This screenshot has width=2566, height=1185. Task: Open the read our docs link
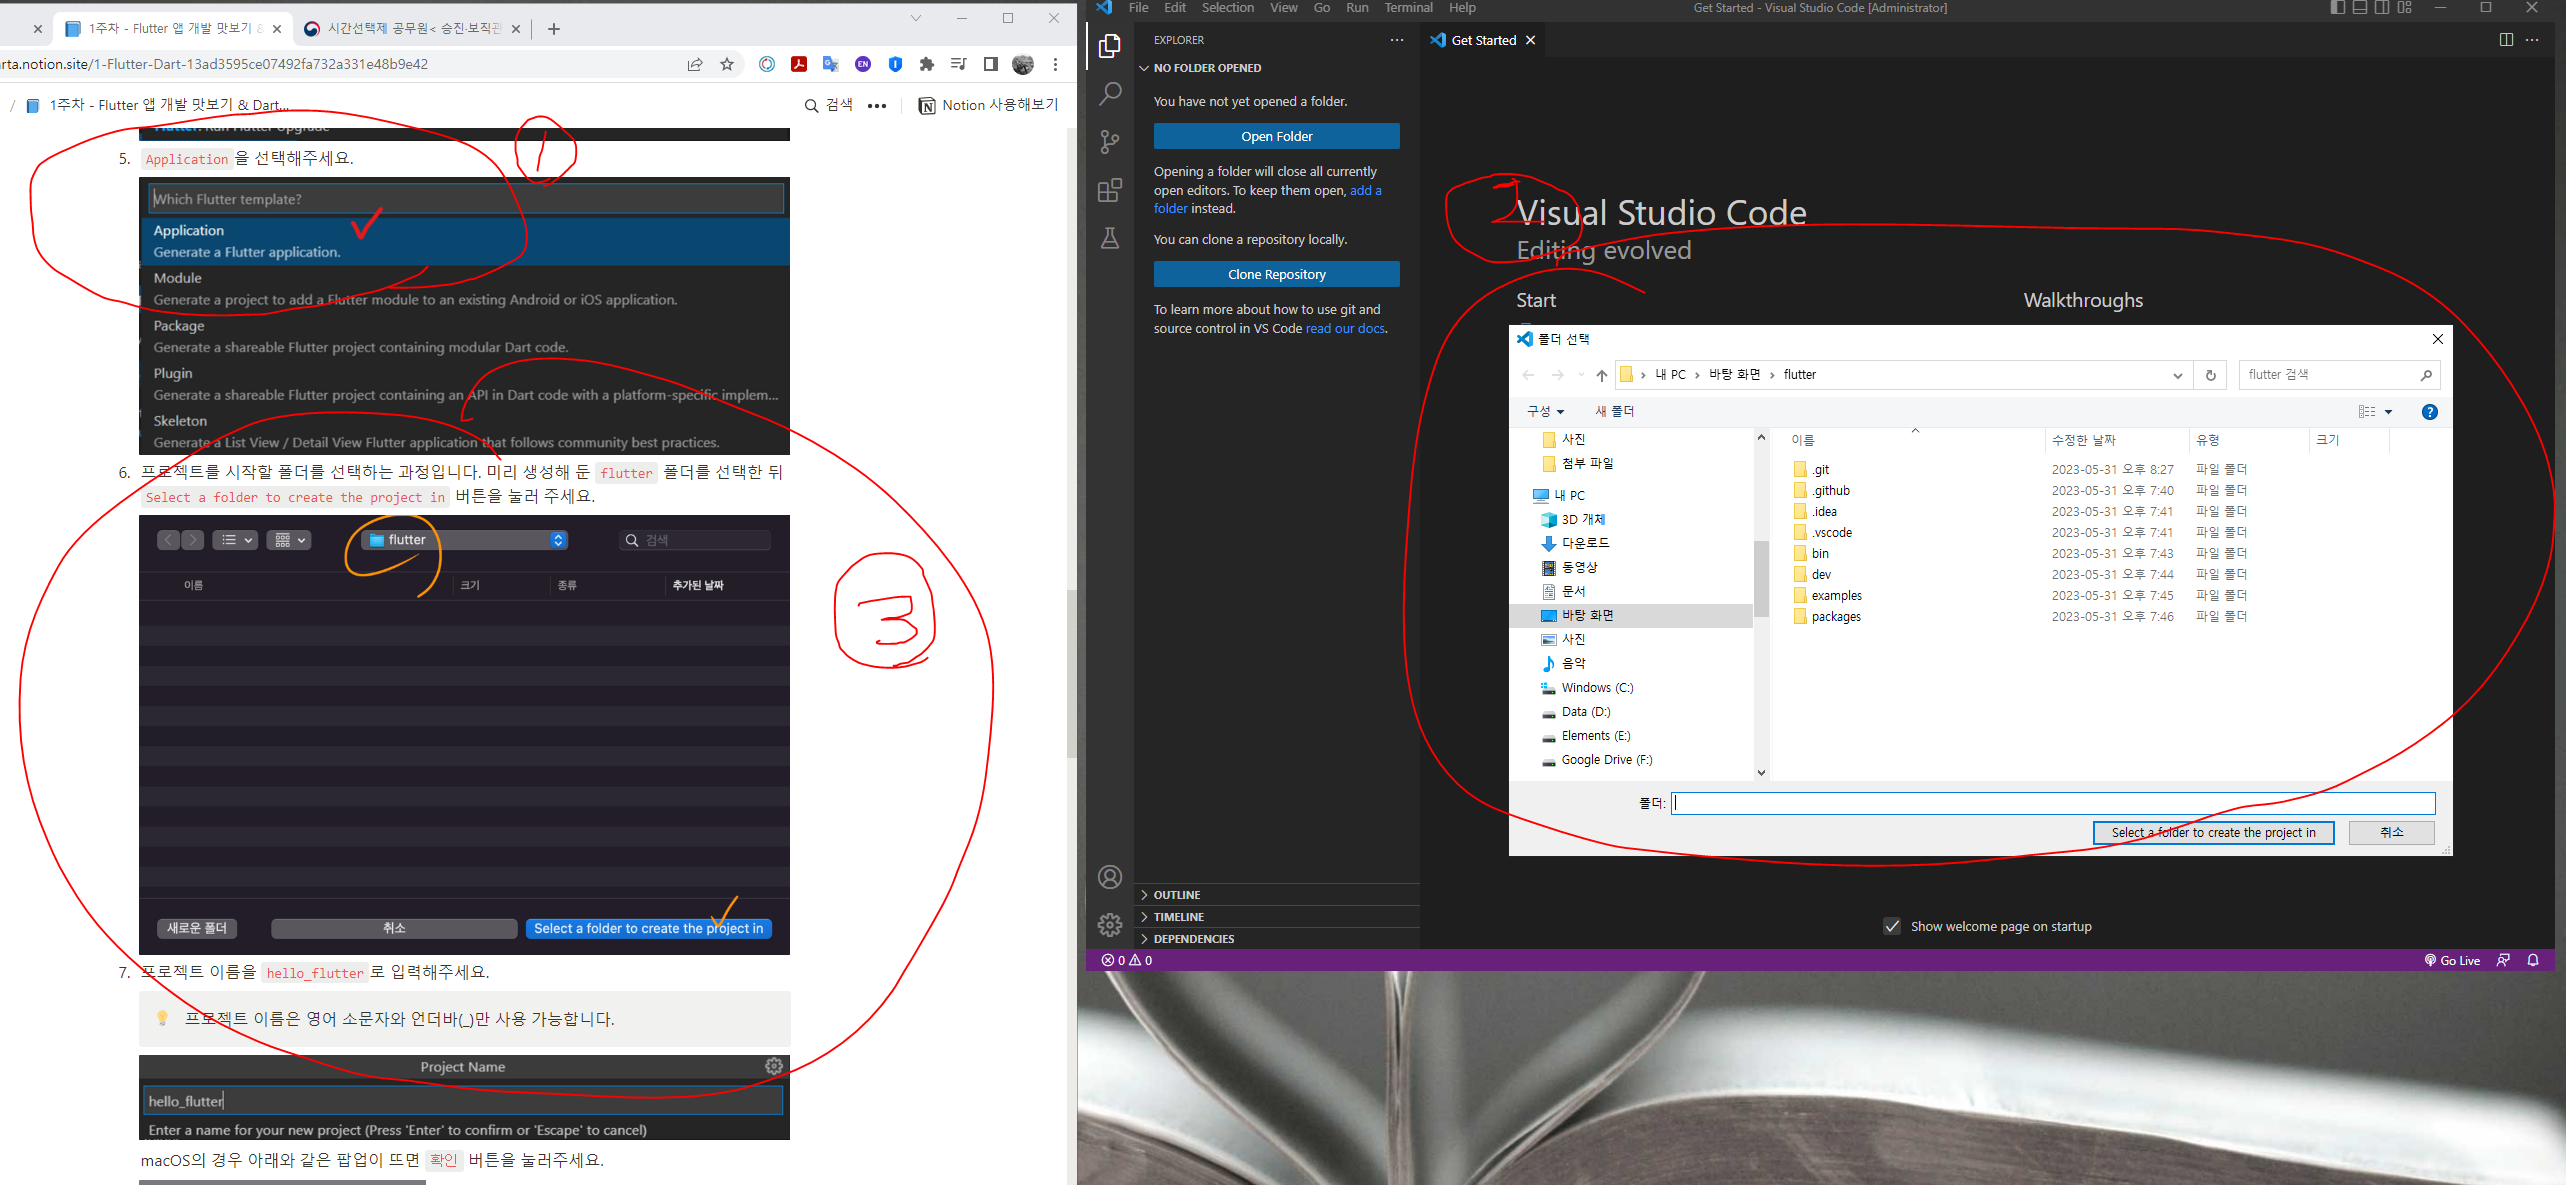point(1345,329)
